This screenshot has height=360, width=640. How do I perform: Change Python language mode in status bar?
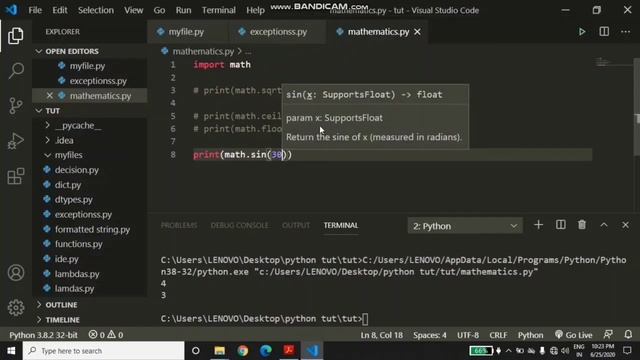531,335
